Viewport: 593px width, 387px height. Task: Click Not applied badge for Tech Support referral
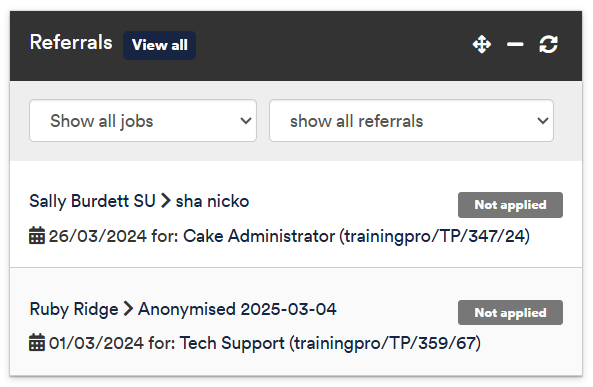510,312
